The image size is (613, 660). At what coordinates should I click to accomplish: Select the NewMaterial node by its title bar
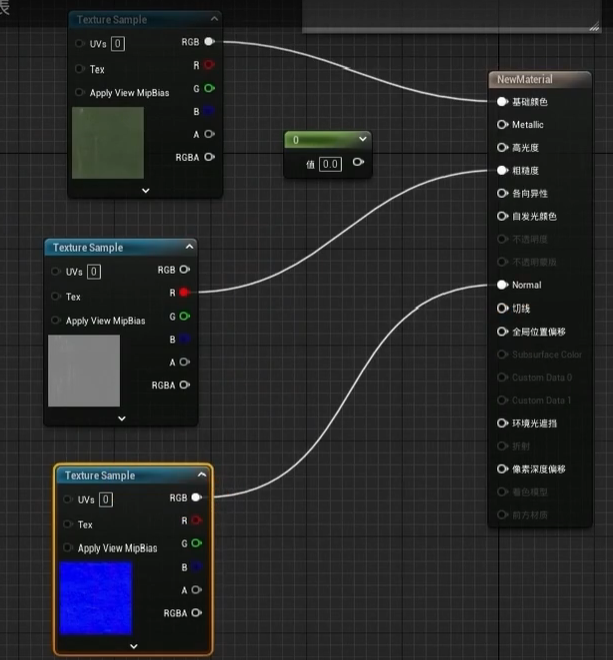coord(540,80)
